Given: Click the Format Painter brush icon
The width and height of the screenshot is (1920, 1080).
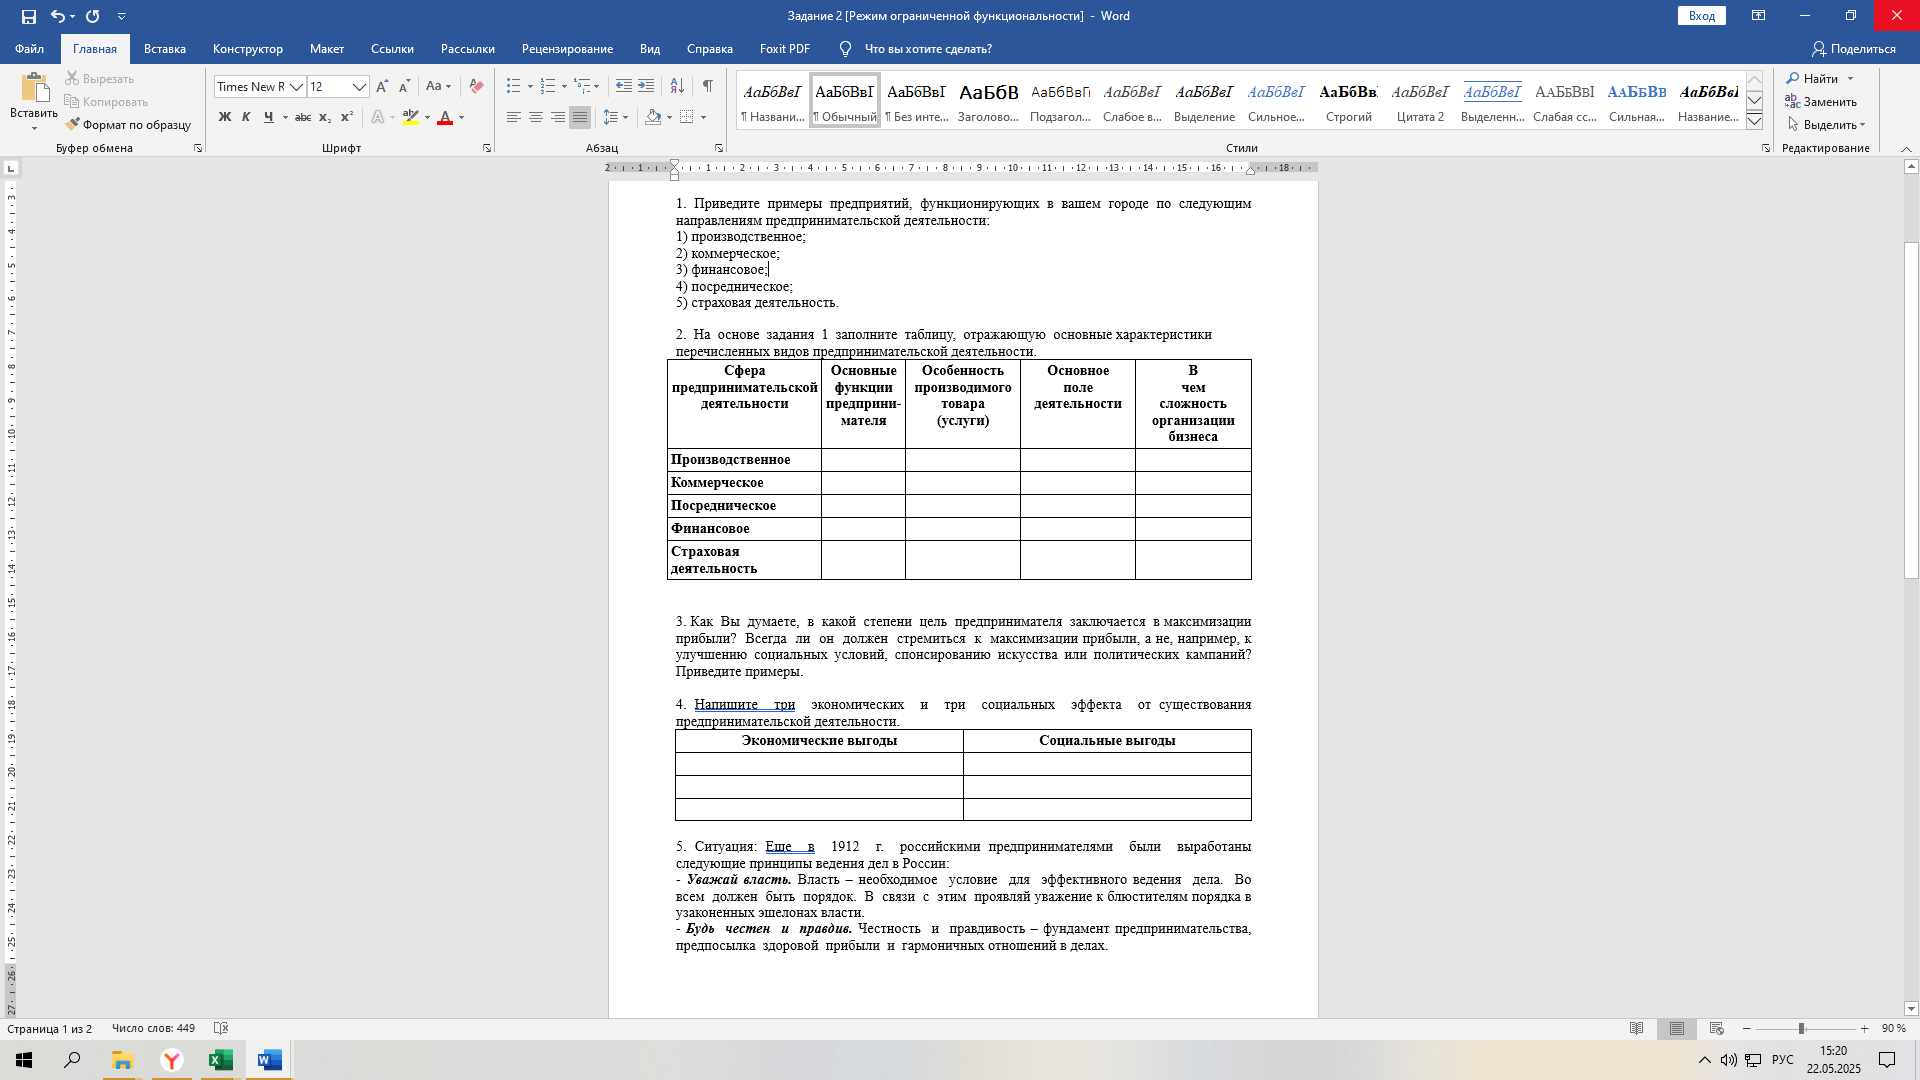Looking at the screenshot, I should pos(72,125).
